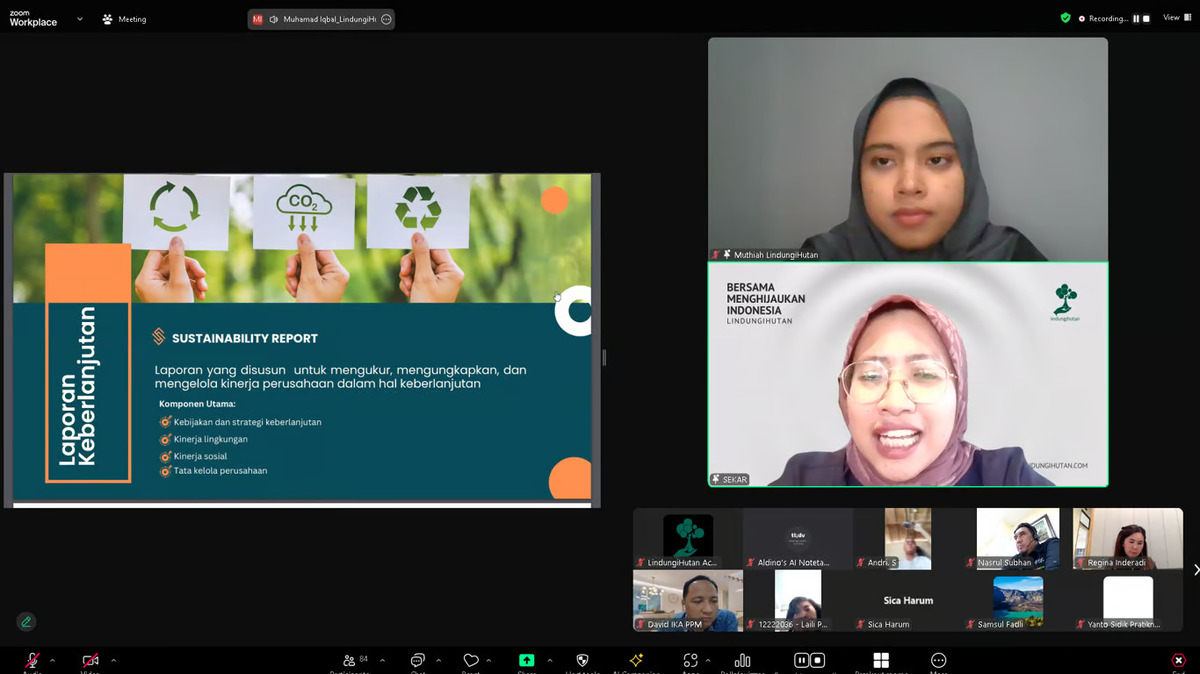Screen dimensions: 1200x674
Task: Expand video options caret
Action: (113, 660)
